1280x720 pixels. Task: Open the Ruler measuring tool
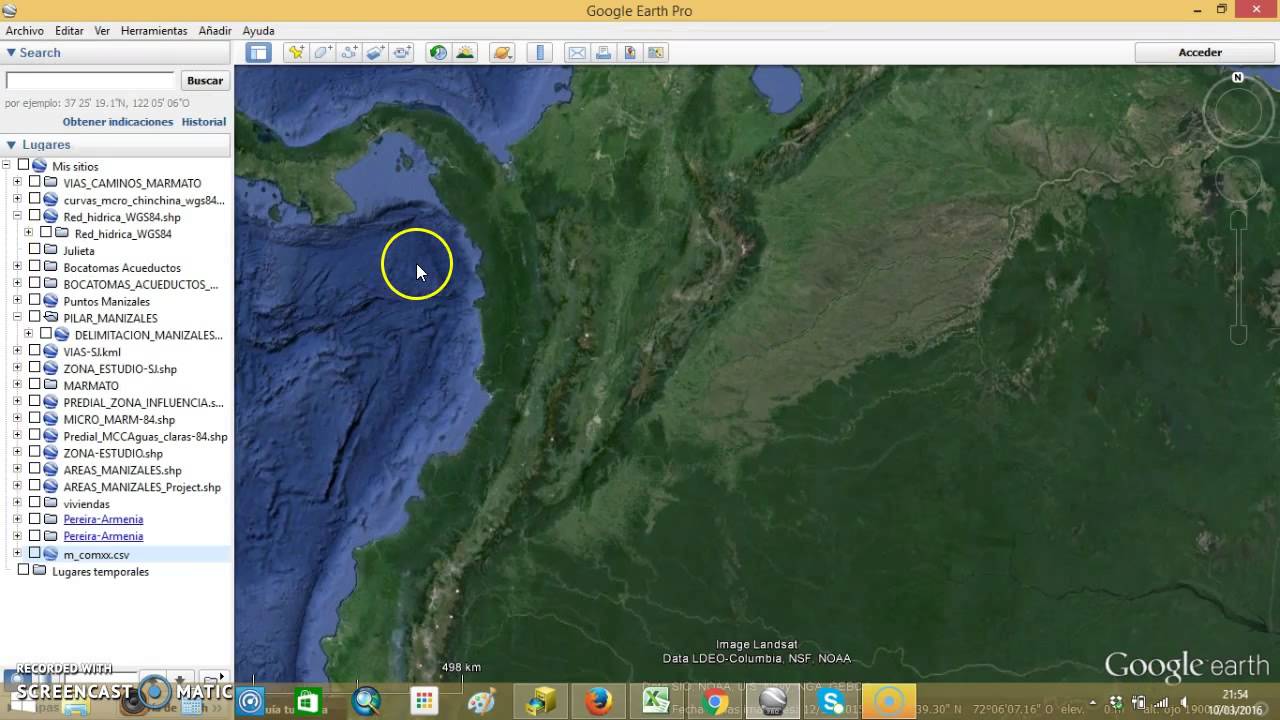[x=540, y=53]
